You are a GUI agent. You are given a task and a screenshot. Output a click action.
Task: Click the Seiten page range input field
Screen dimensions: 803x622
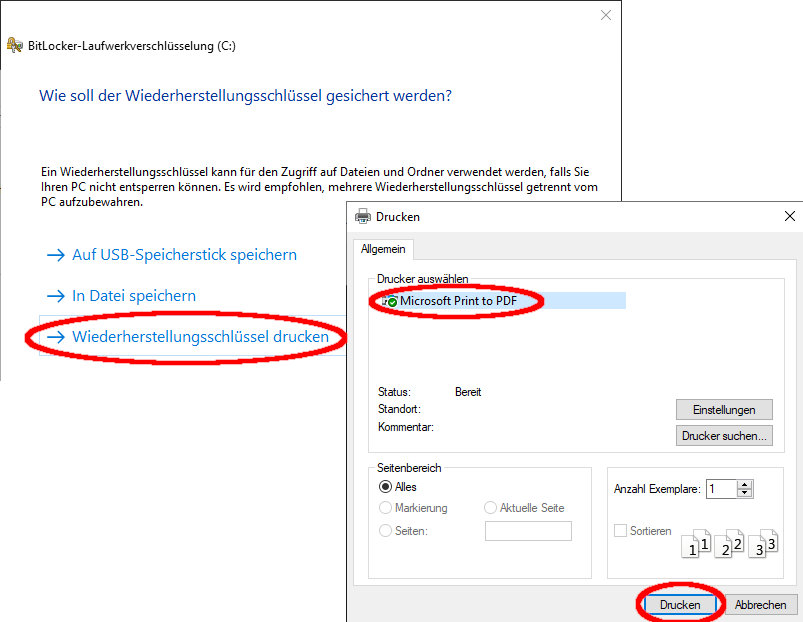click(x=528, y=531)
